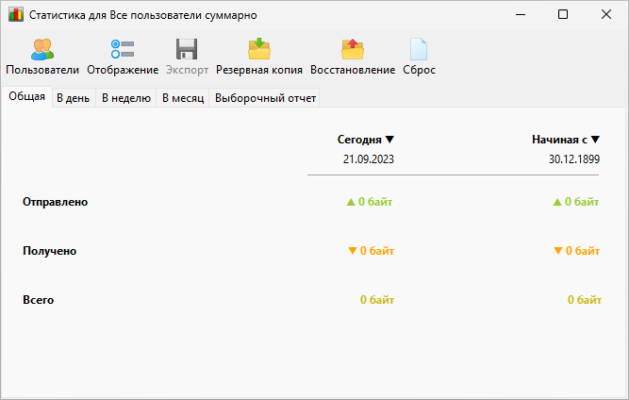Screen dimensions: 629x400
Task: Click the date 30.12.1899
Action: (574, 159)
